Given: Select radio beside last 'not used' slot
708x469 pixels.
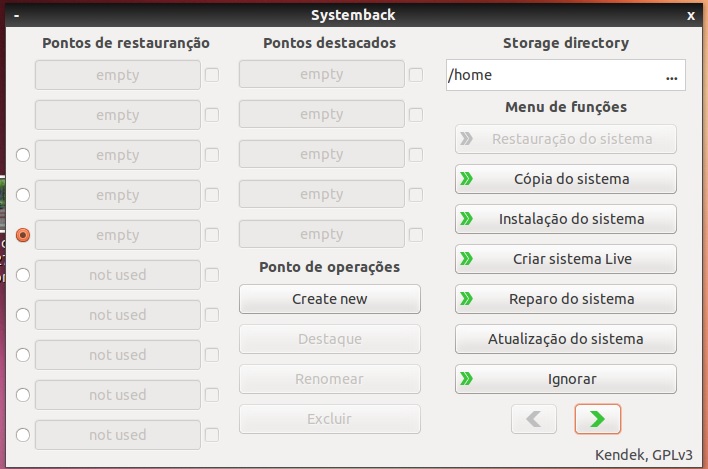Looking at the screenshot, I should pos(23,435).
